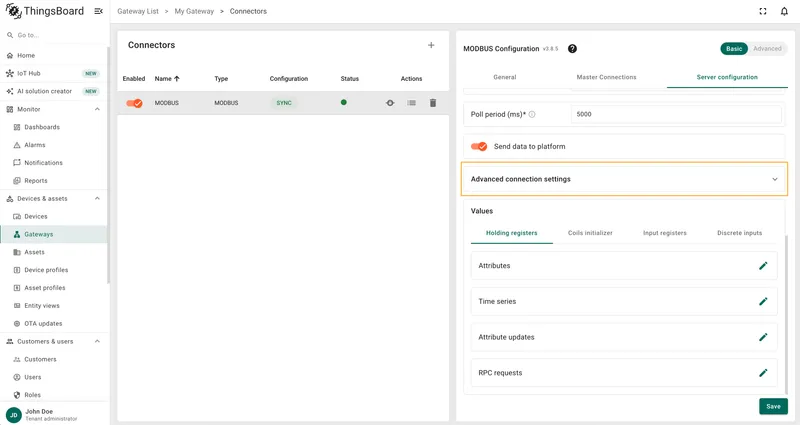
Task: Edit holding registers Attribute updates
Action: point(763,337)
